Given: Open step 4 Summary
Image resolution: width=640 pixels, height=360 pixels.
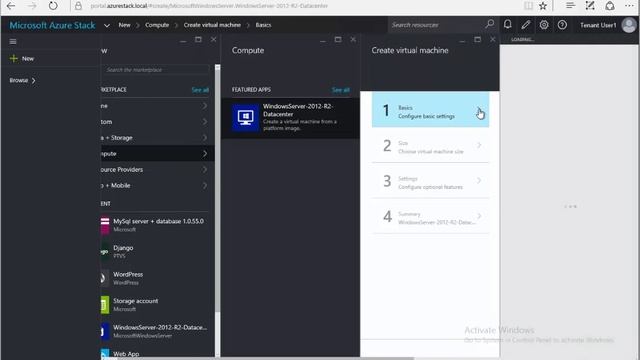Looking at the screenshot, I should (430, 217).
